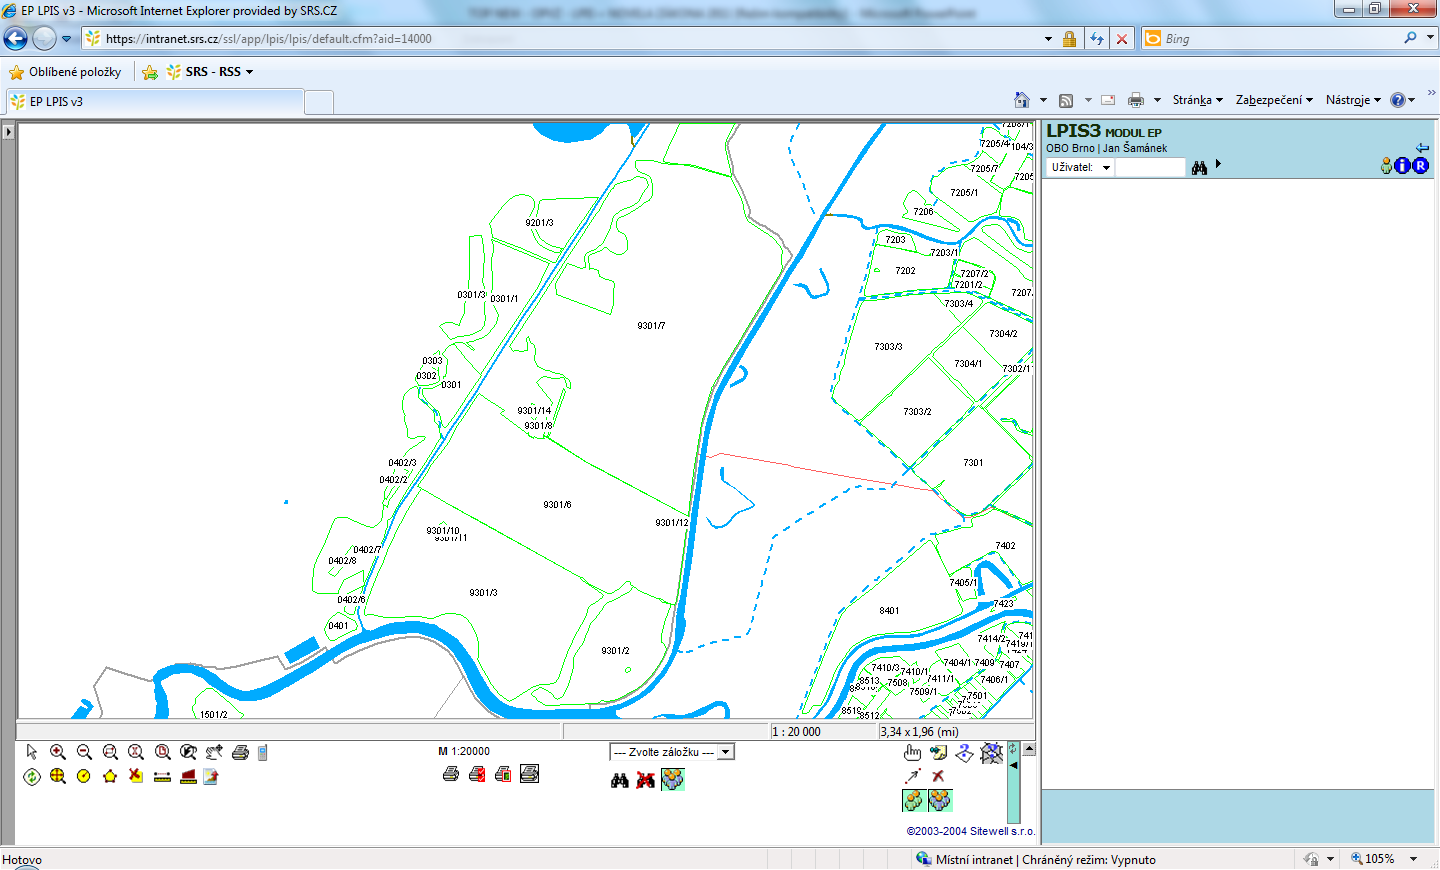Toggle the two-person users icon
1440x870 pixels.
pyautogui.click(x=913, y=800)
